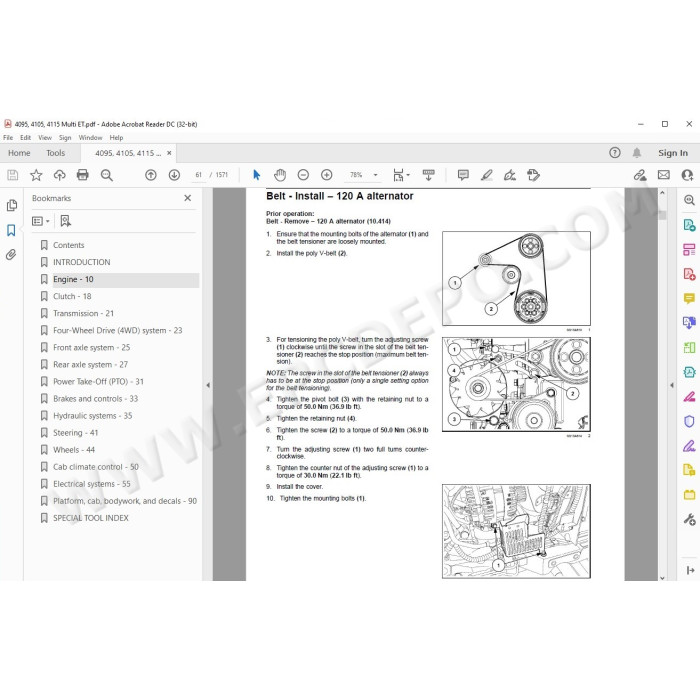Open the sign document pen tool
Image resolution: width=700 pixels, height=700 pixels.
510,175
